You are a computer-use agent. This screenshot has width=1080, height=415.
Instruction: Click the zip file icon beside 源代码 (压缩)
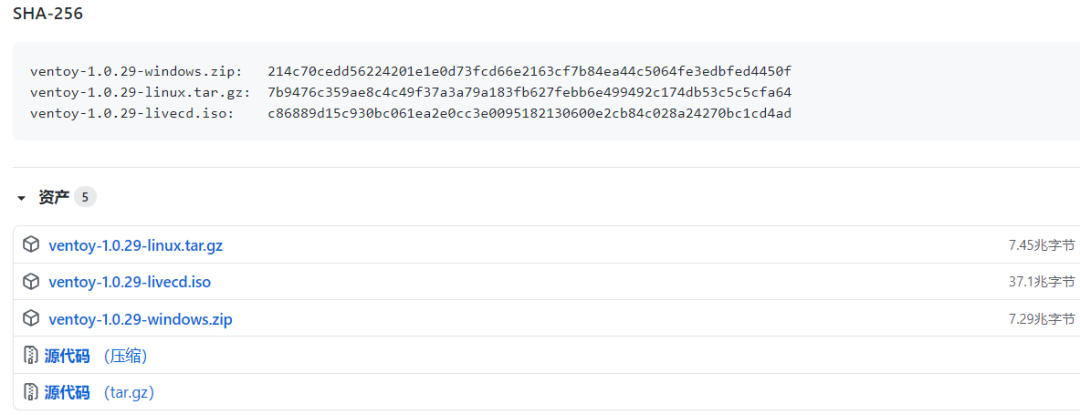(31, 356)
